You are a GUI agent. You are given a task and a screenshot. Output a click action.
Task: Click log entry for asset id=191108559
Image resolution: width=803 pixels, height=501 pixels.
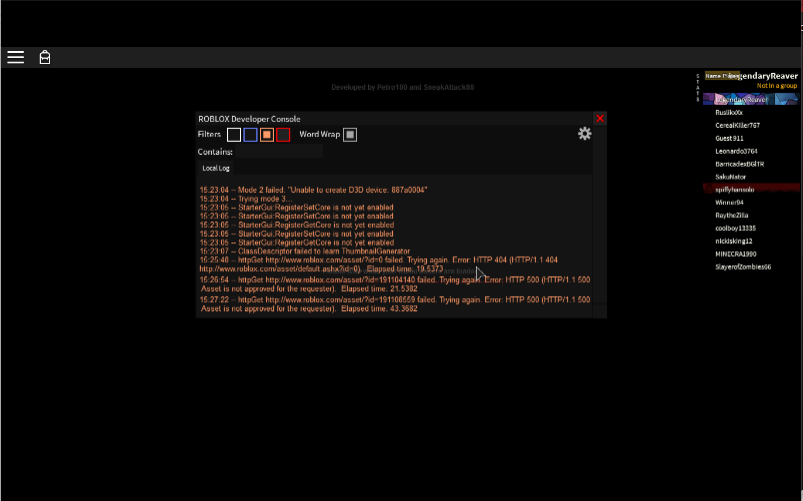(x=395, y=304)
